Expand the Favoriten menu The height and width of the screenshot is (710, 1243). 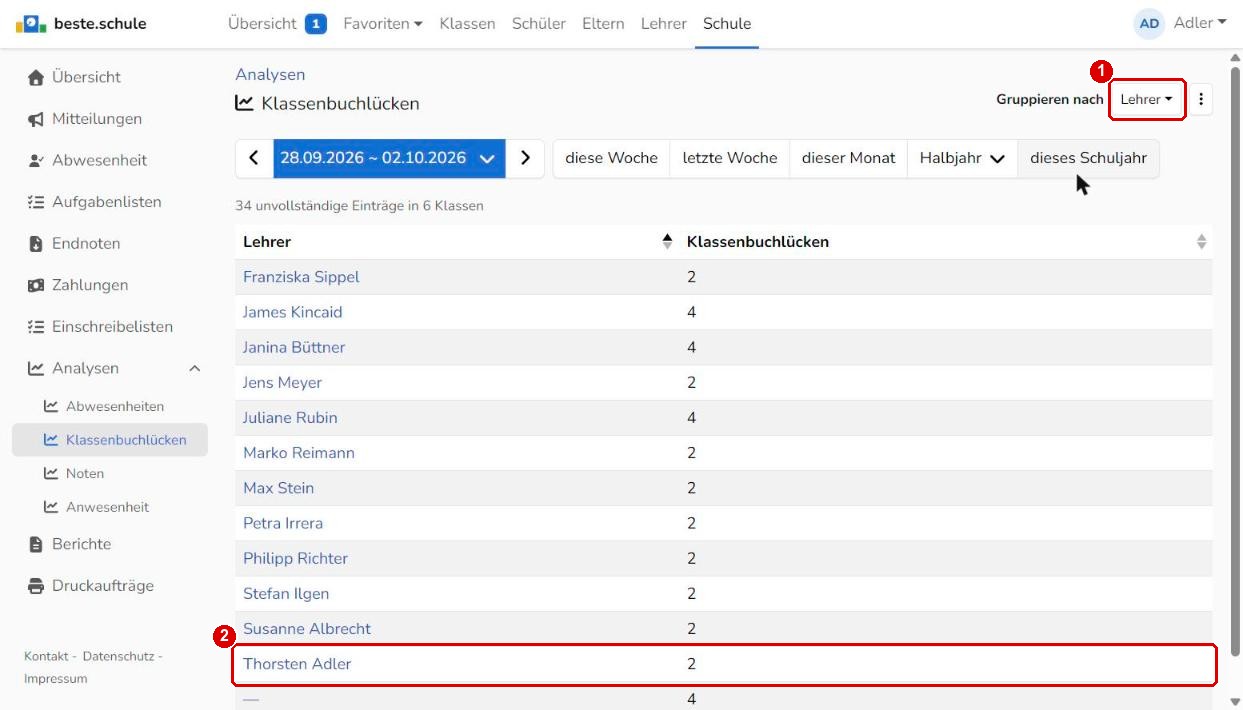(383, 24)
